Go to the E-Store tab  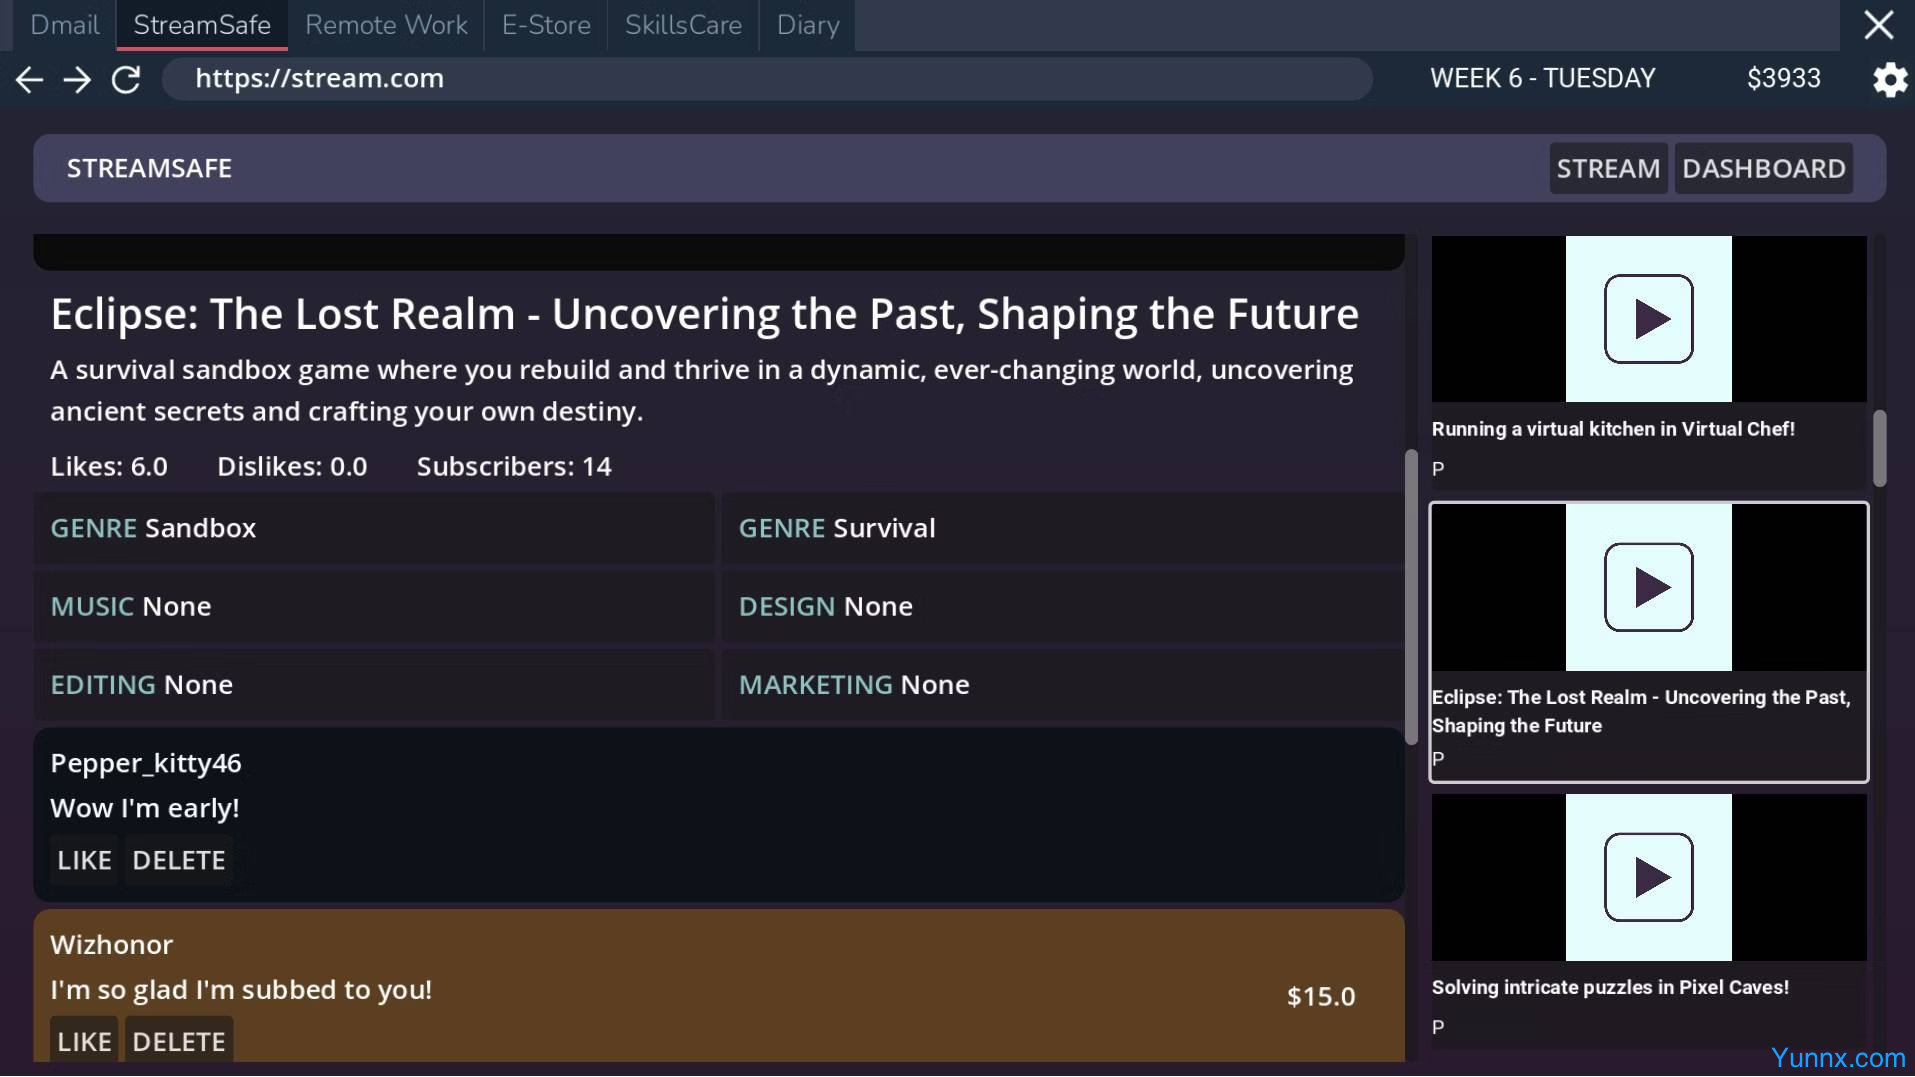click(x=546, y=25)
